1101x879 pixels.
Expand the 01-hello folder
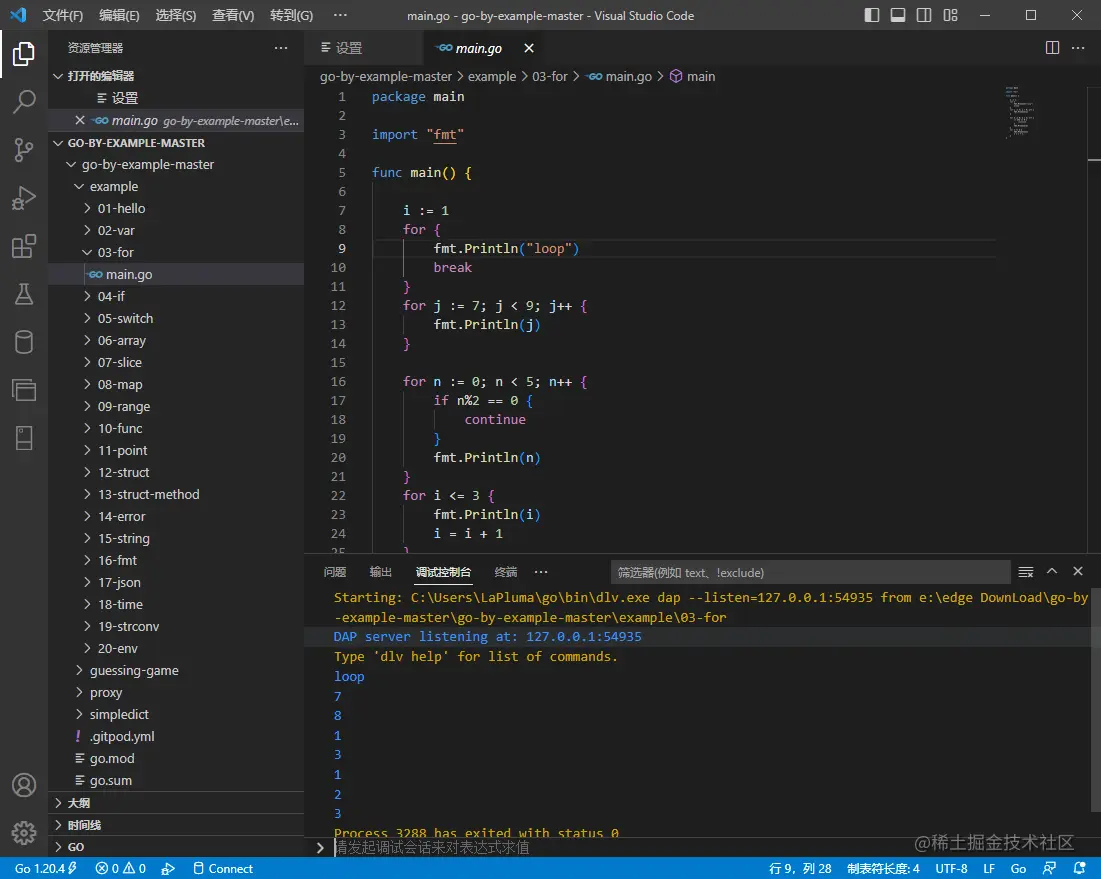pyautogui.click(x=87, y=208)
